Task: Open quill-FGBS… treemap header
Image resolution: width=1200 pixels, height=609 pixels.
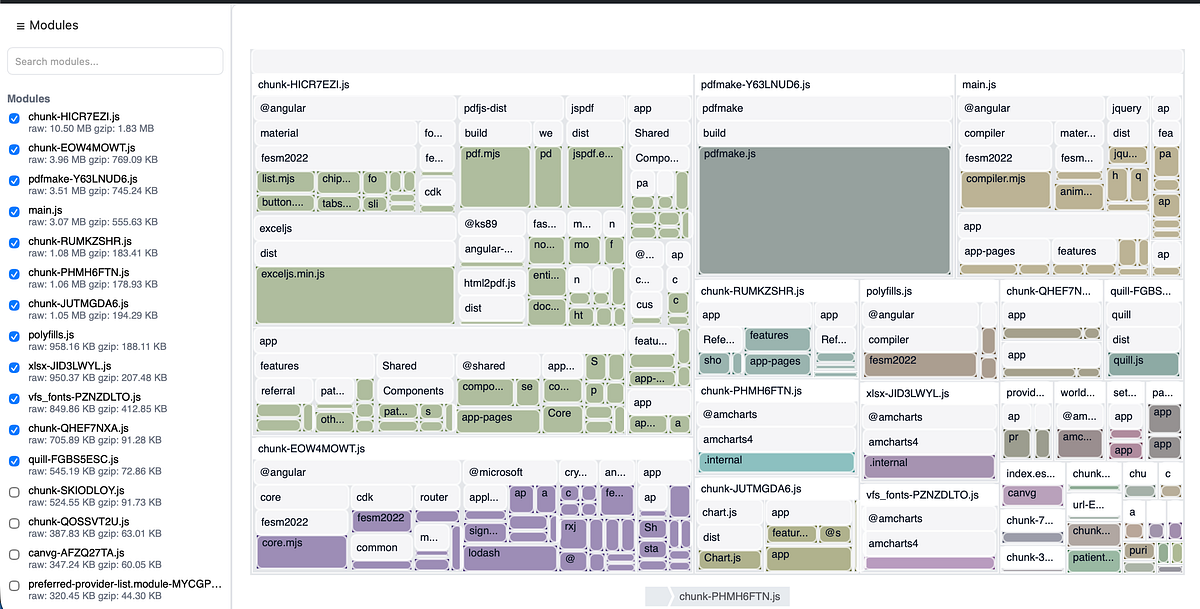Action: [1144, 291]
